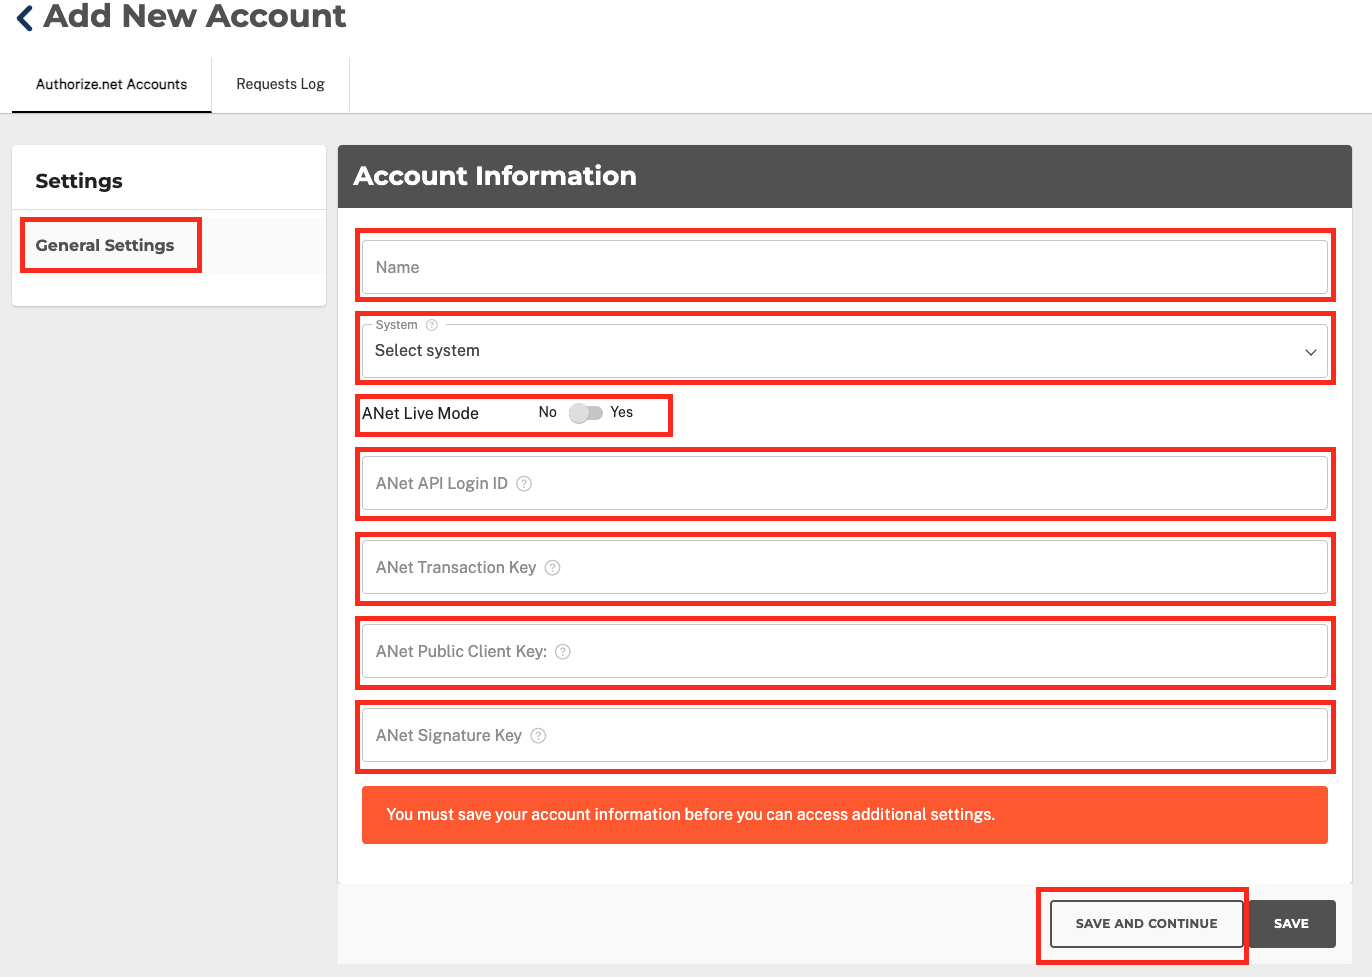Click the orange save-account warning message
This screenshot has height=977, width=1372.
click(x=845, y=815)
